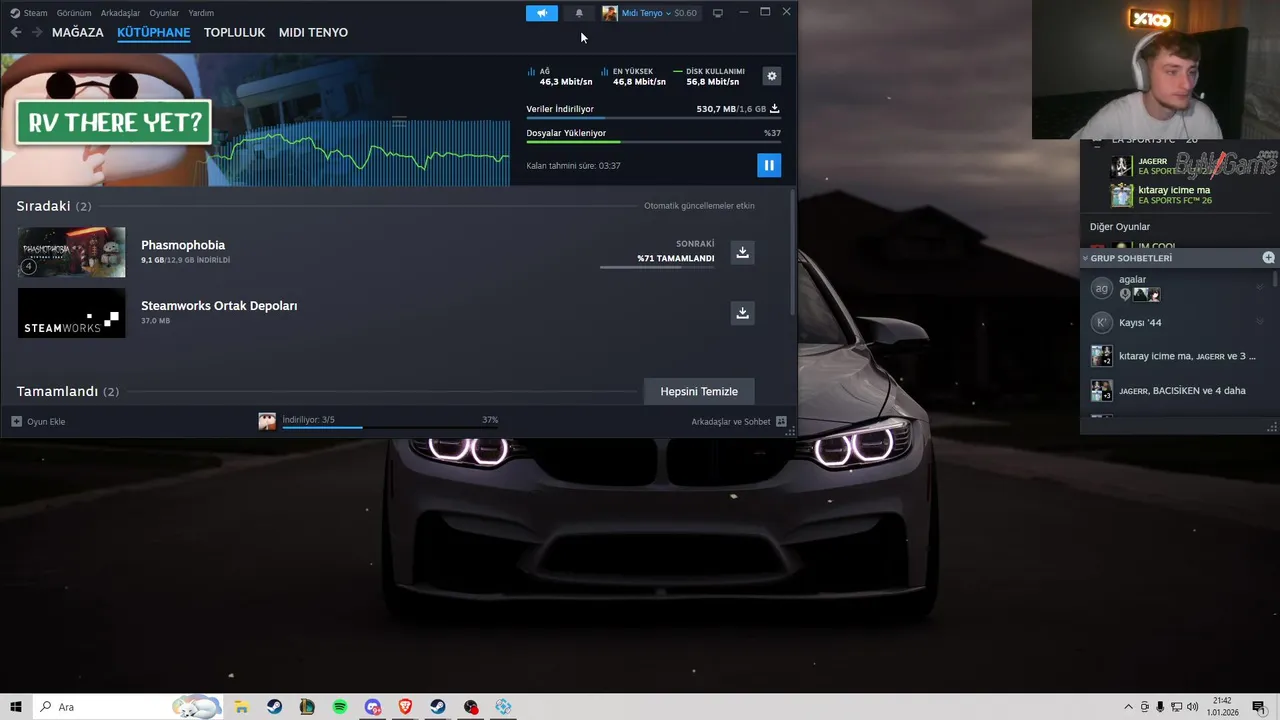Click the download queue scrollbar
1280x720 pixels.
pyautogui.click(x=794, y=253)
